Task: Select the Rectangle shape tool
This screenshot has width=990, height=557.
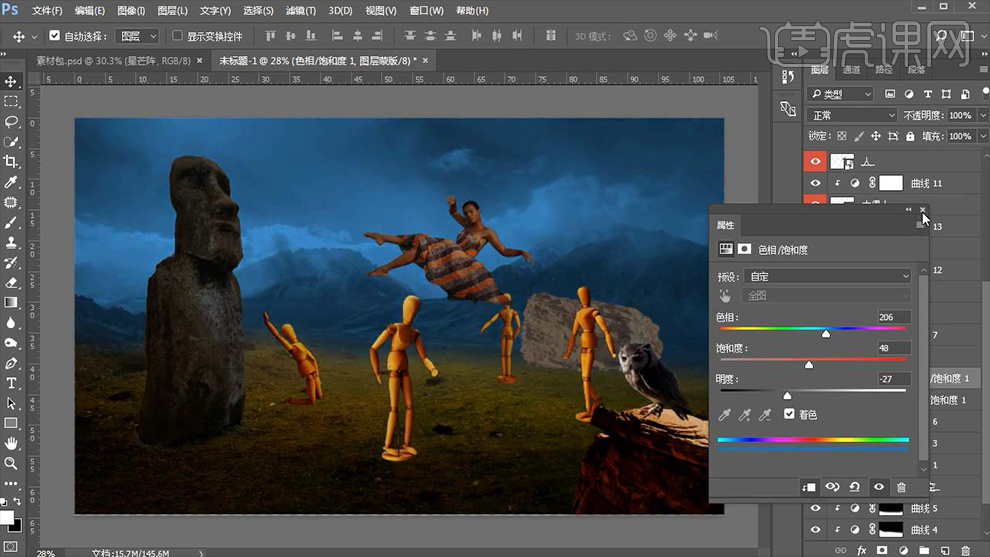Action: (11, 423)
